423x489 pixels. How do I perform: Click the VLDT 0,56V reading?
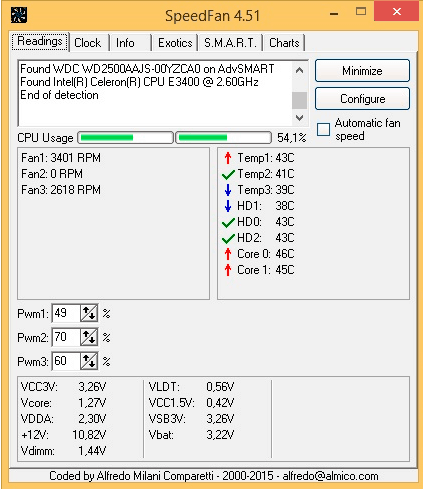191,387
